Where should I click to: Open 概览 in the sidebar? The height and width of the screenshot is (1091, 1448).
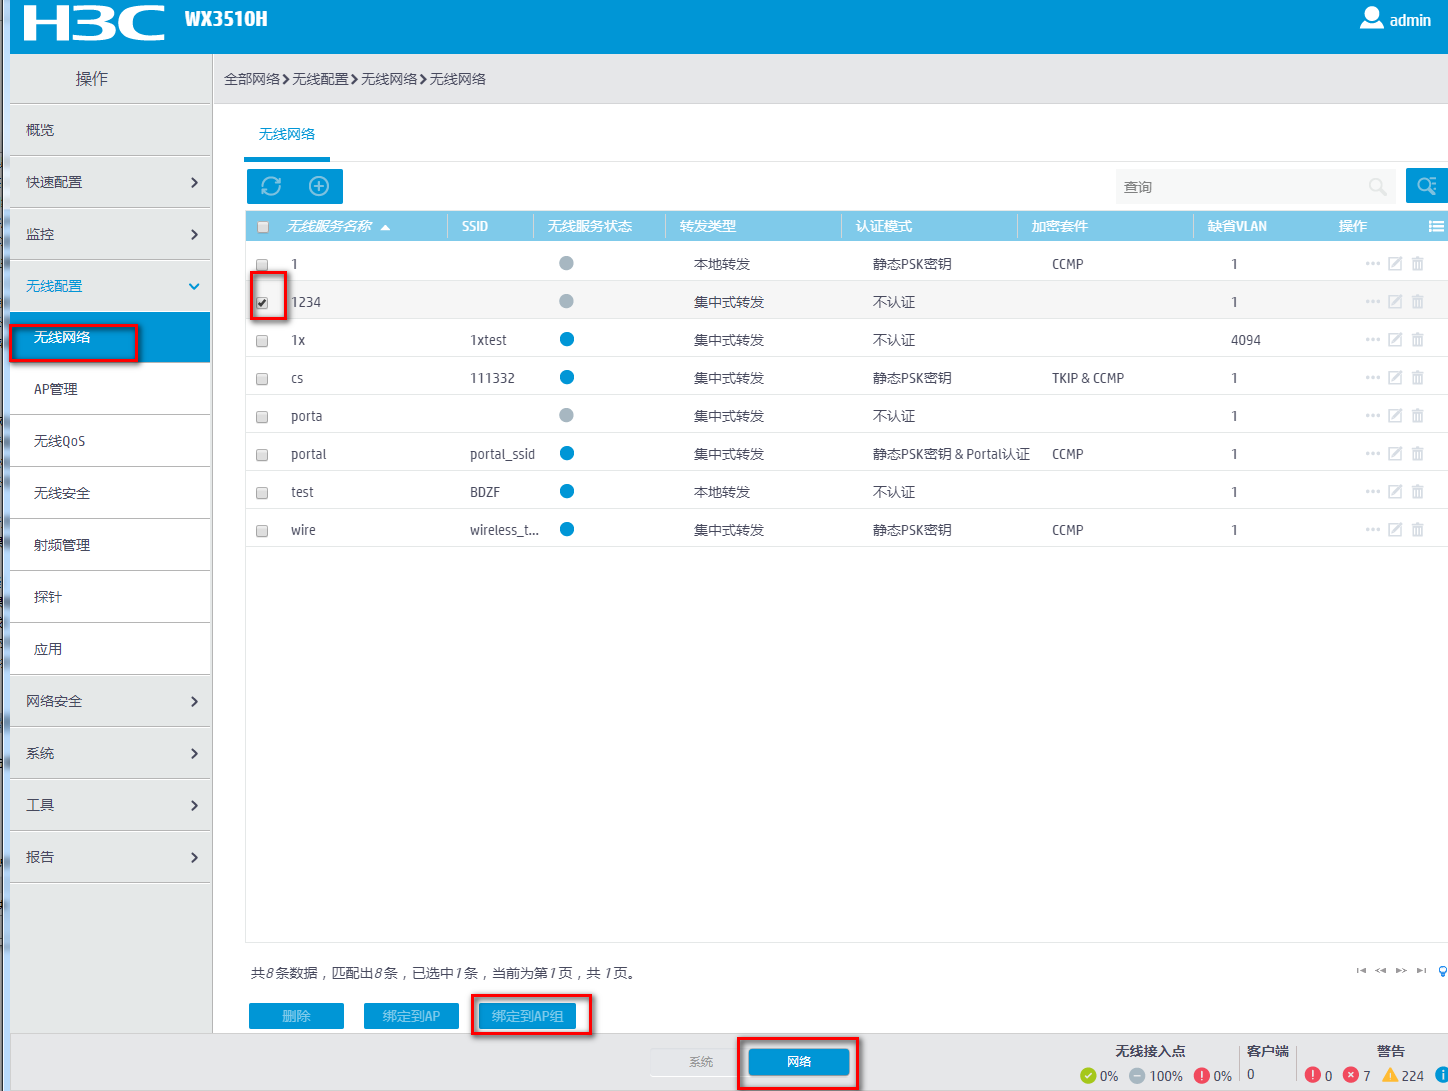[110, 130]
